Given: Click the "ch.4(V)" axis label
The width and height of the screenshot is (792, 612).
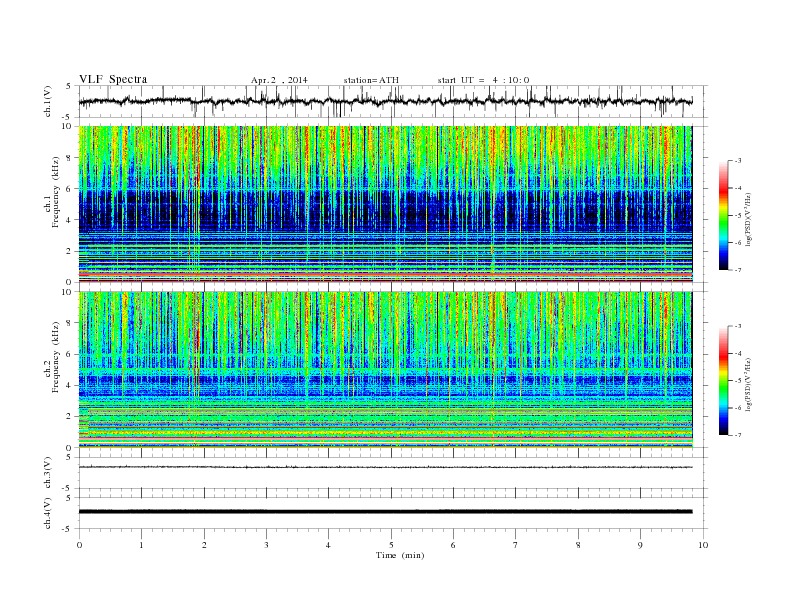Looking at the screenshot, I should [48, 513].
